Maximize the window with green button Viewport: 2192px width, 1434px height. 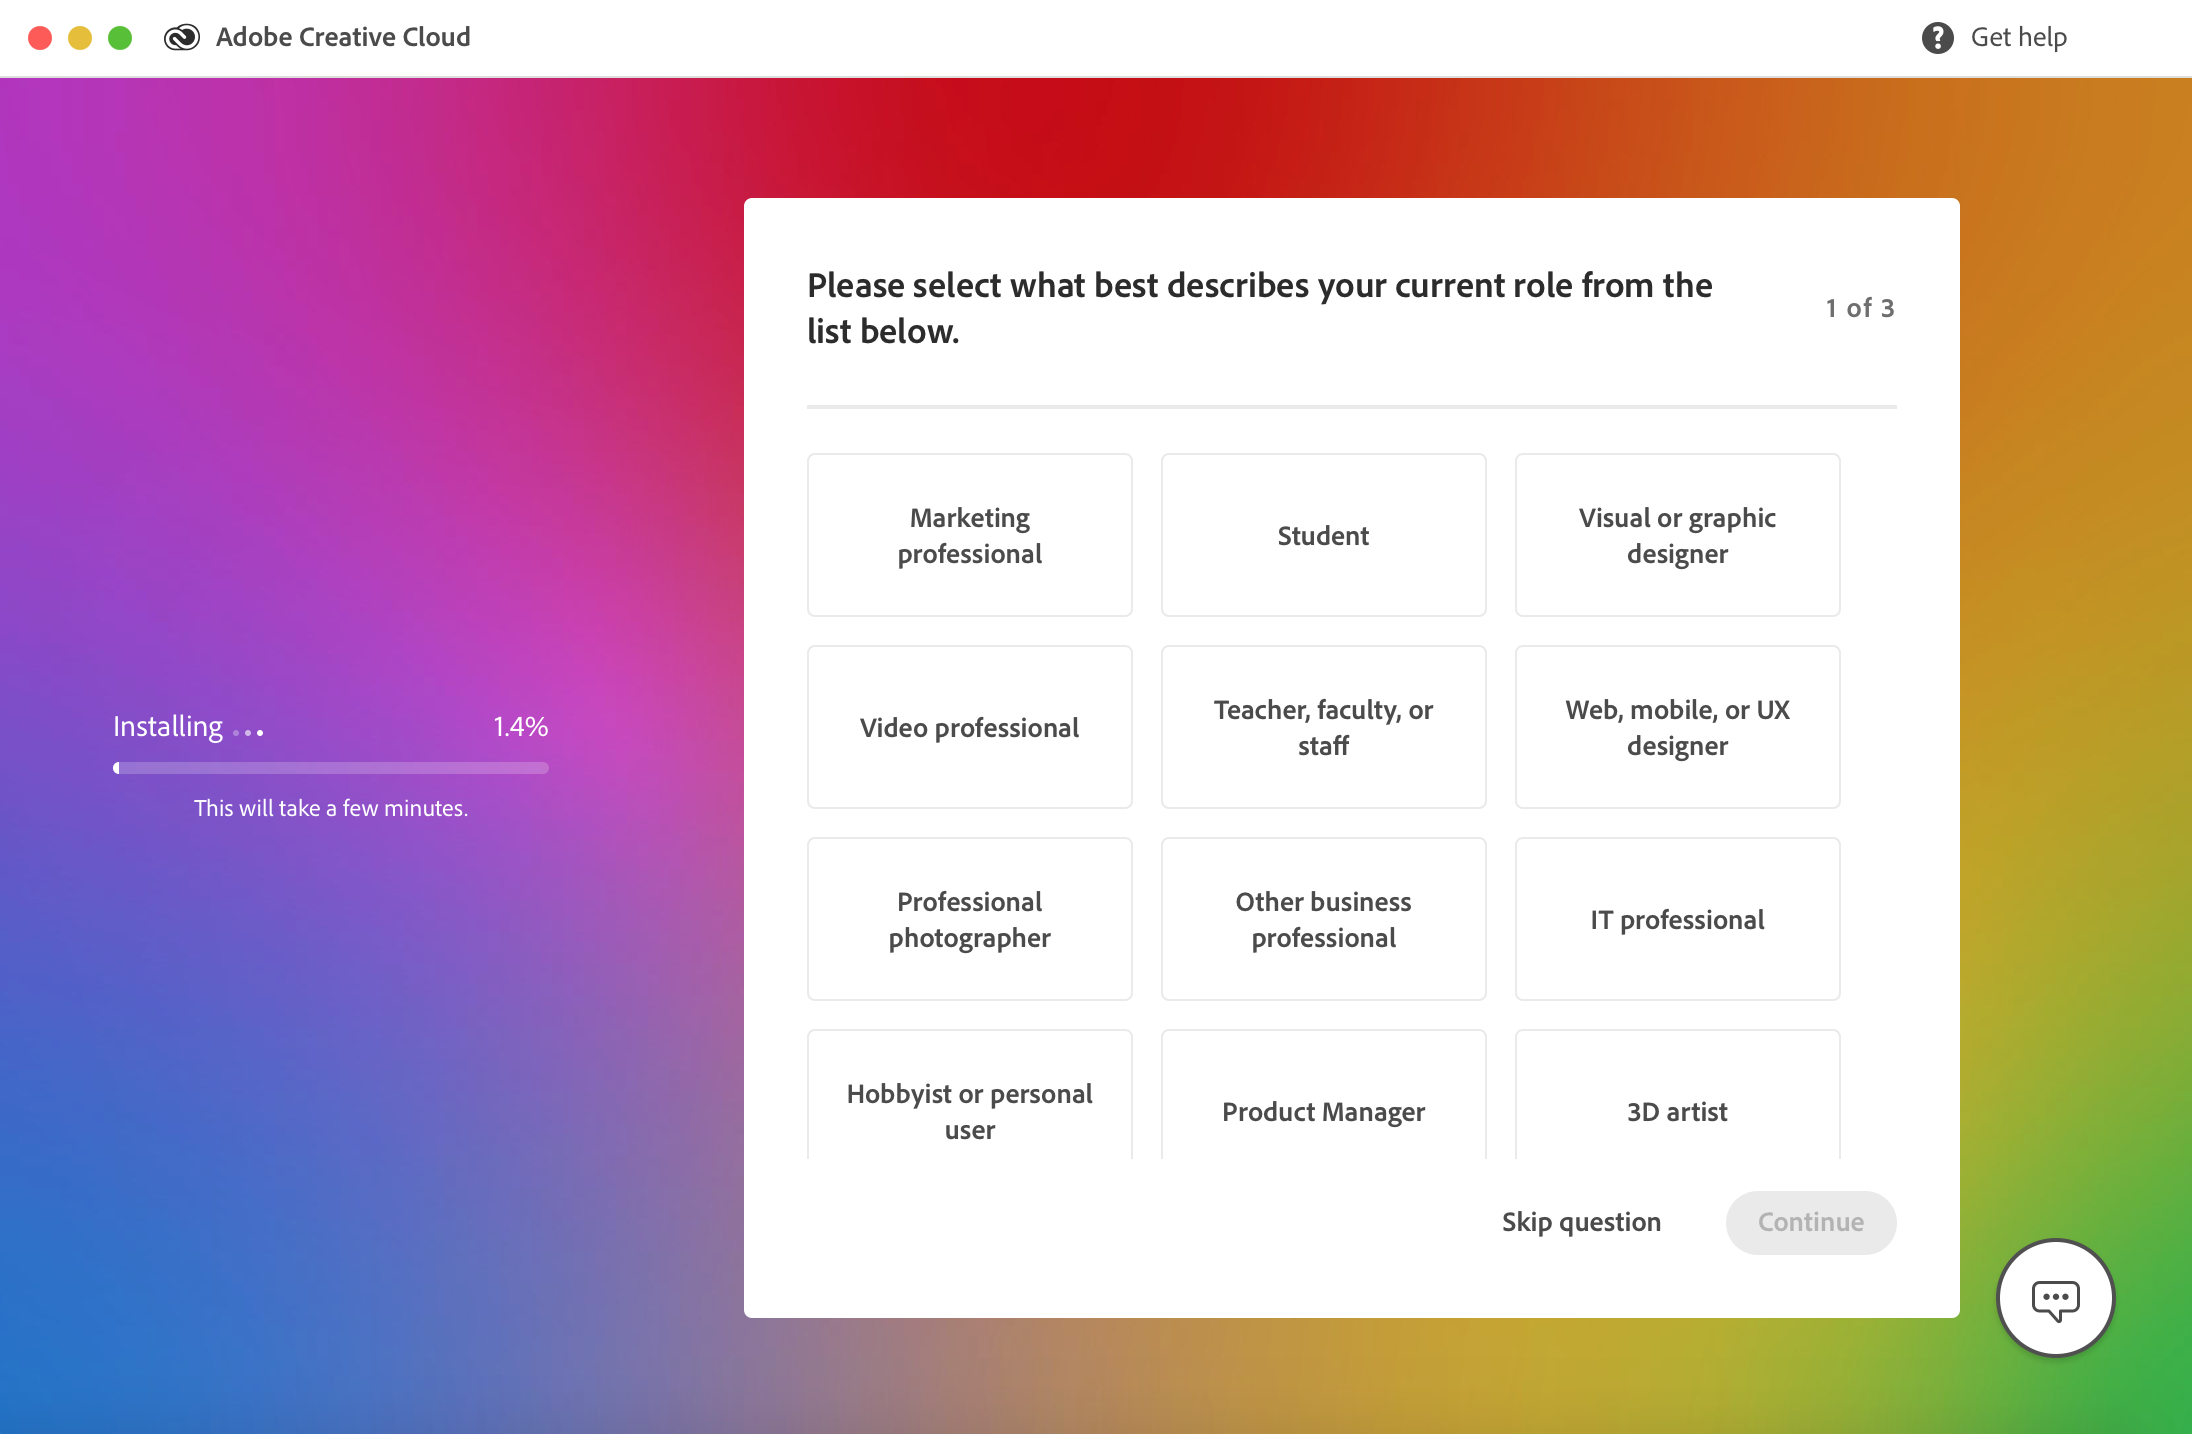pyautogui.click(x=120, y=38)
